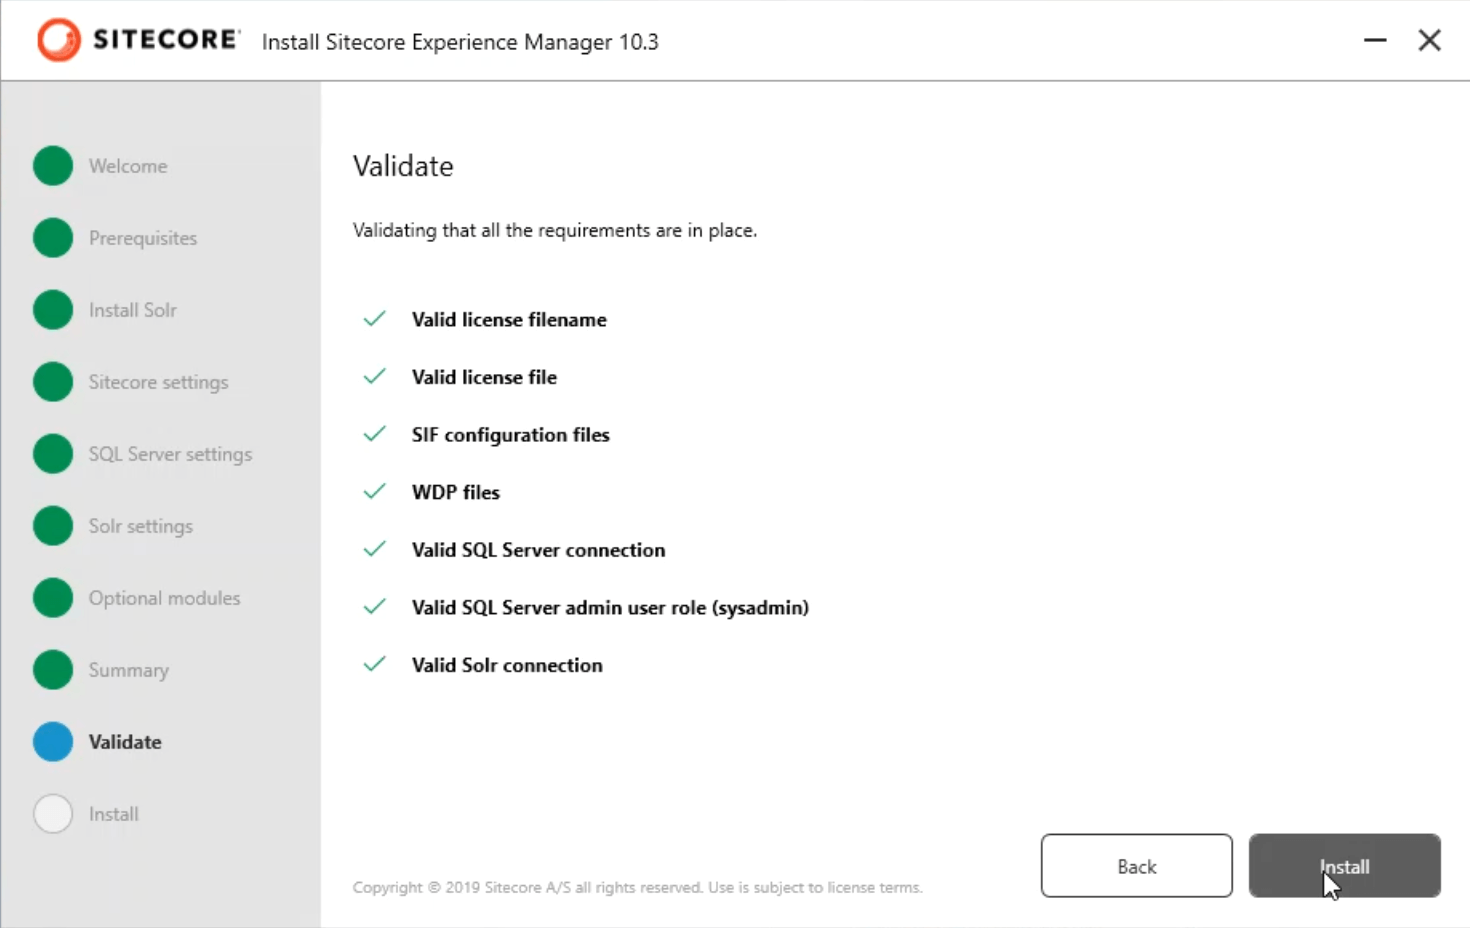This screenshot has height=928, width=1470.
Task: Select Solr settings in the sidebar
Action: coord(140,526)
